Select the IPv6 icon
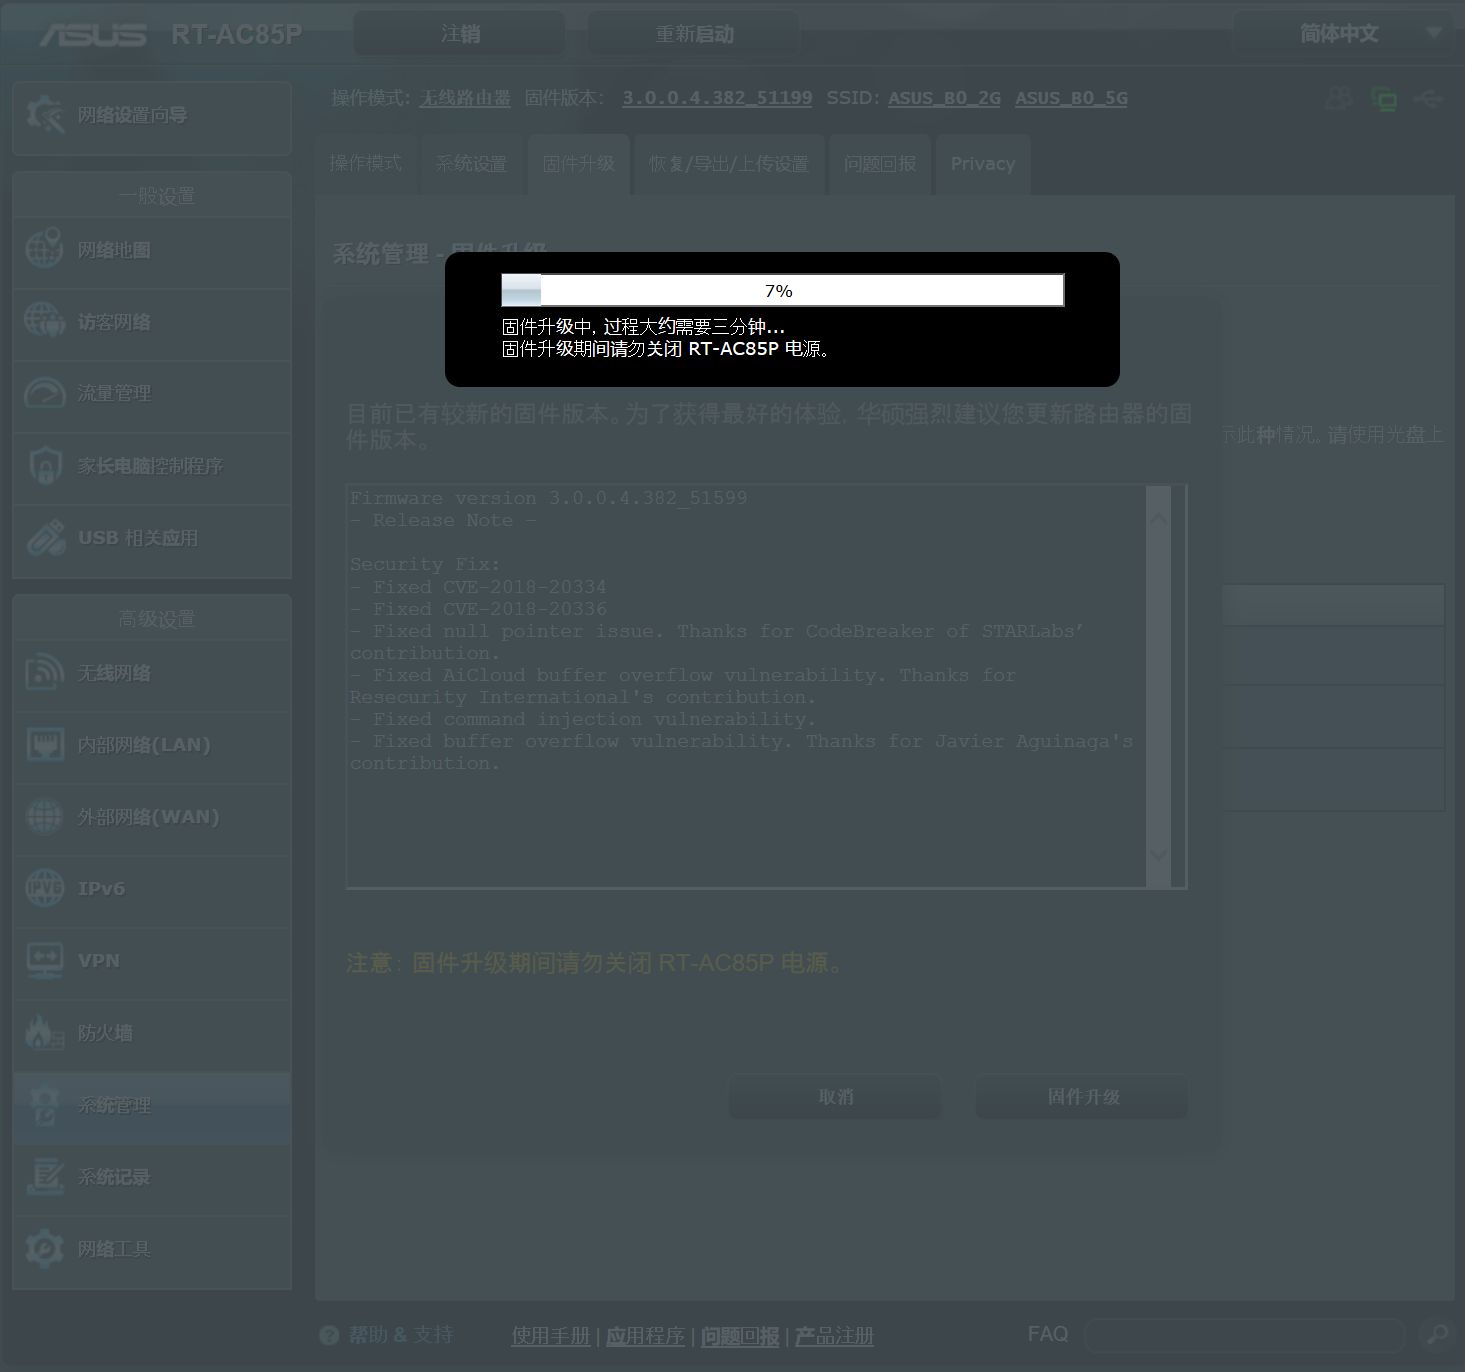Screen dimensions: 1465x1372 point(45,888)
